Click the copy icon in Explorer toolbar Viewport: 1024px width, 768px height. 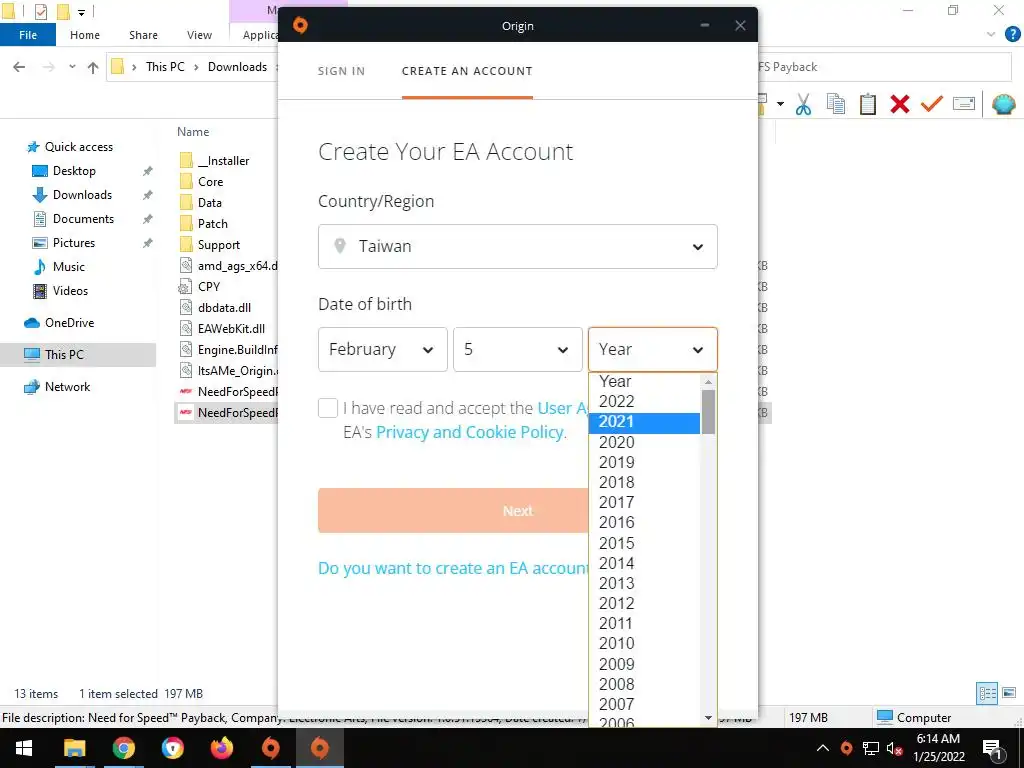835,104
